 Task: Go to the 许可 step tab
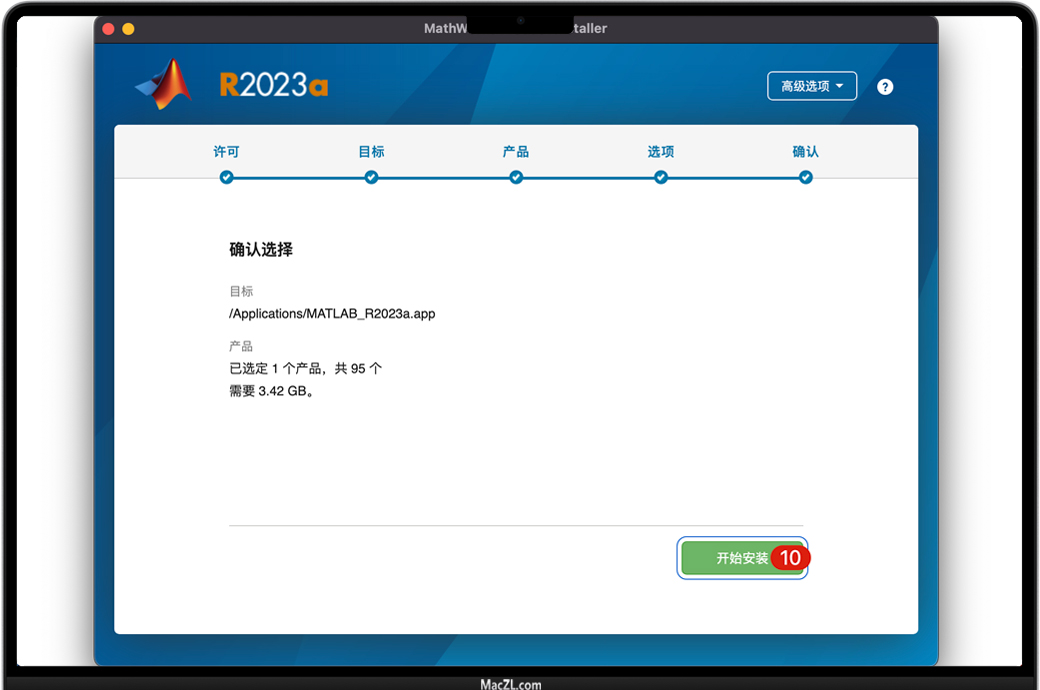click(x=226, y=152)
